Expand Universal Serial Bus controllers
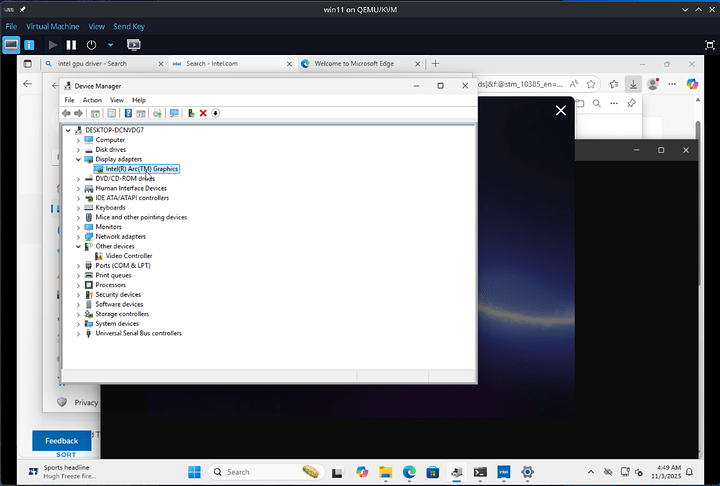The image size is (720, 486). (x=78, y=333)
